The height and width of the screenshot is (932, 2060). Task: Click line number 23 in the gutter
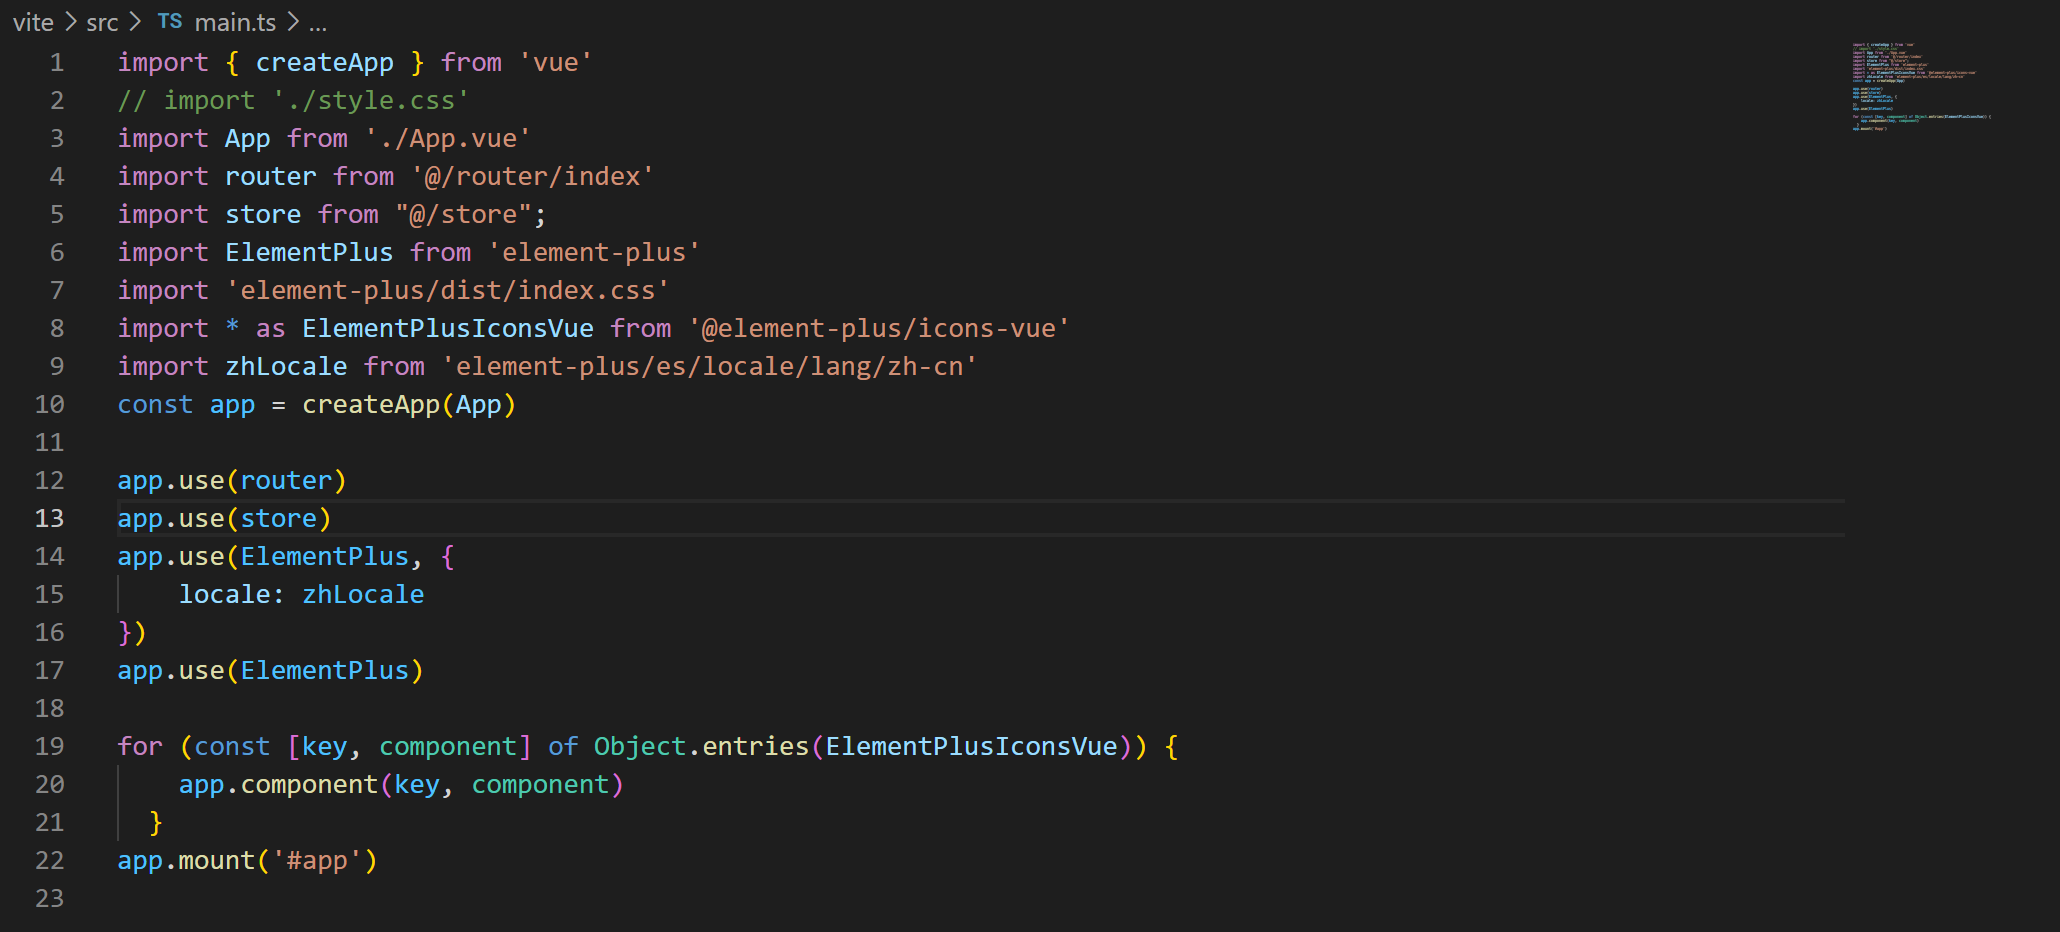click(x=50, y=898)
